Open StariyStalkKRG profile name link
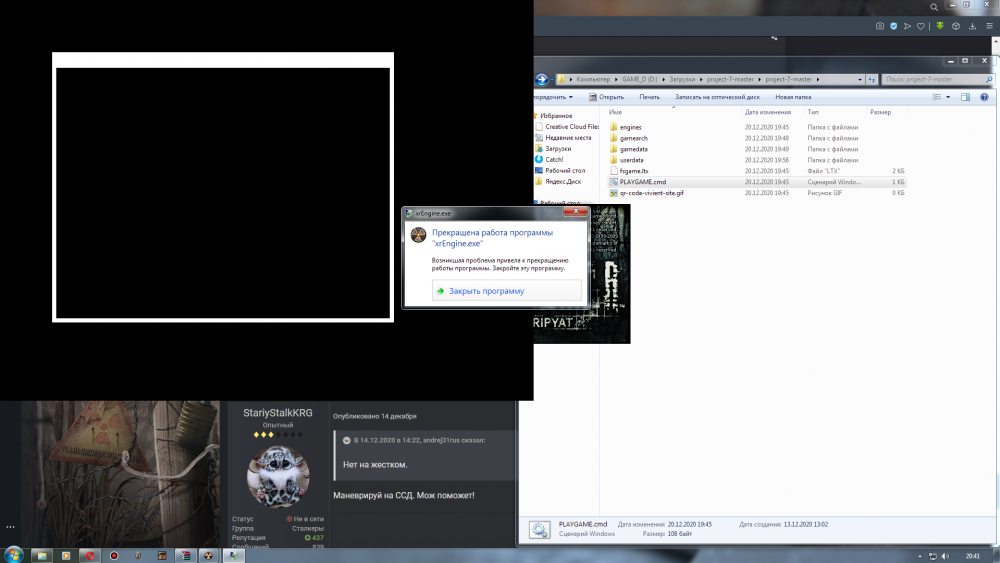 click(277, 413)
